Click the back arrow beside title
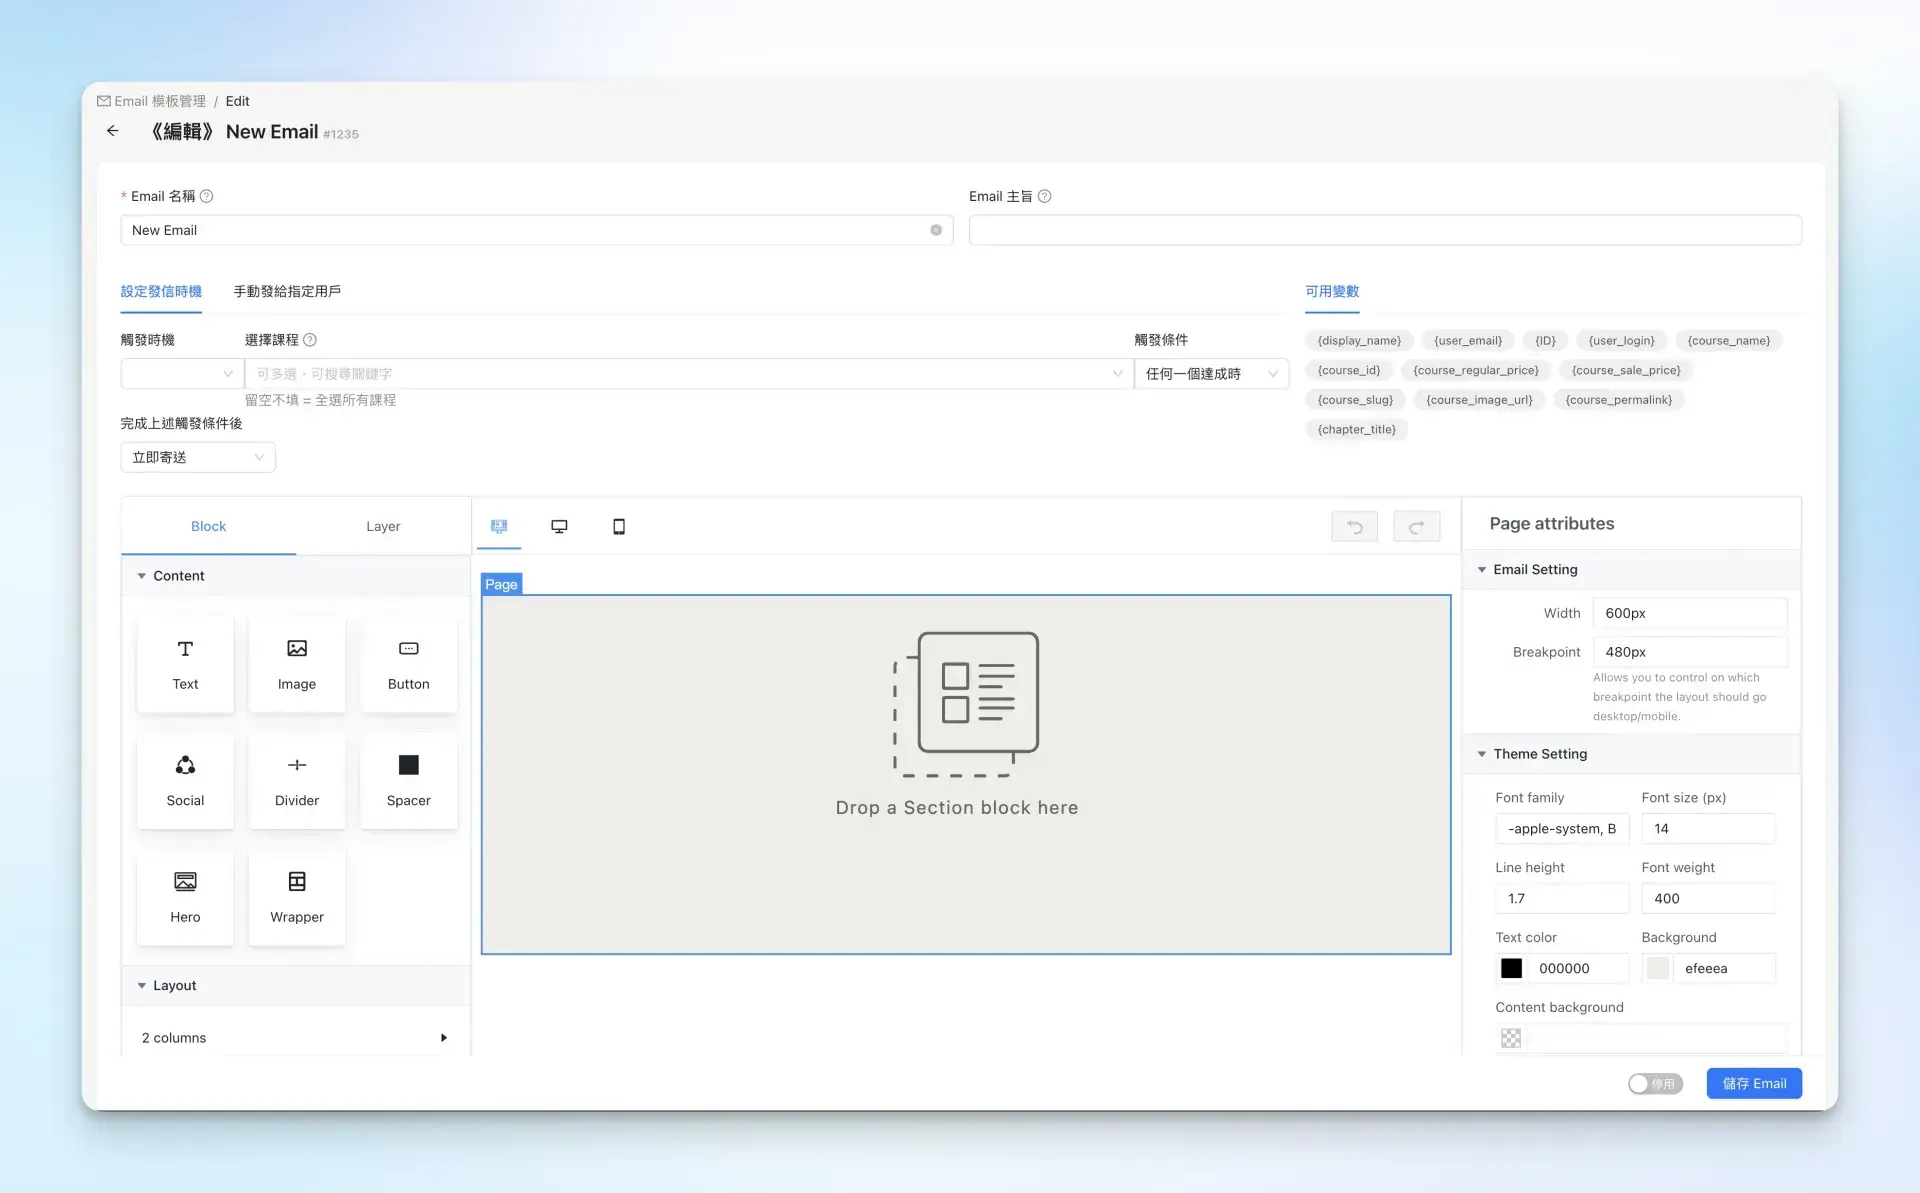The height and width of the screenshot is (1193, 1920). click(x=113, y=131)
